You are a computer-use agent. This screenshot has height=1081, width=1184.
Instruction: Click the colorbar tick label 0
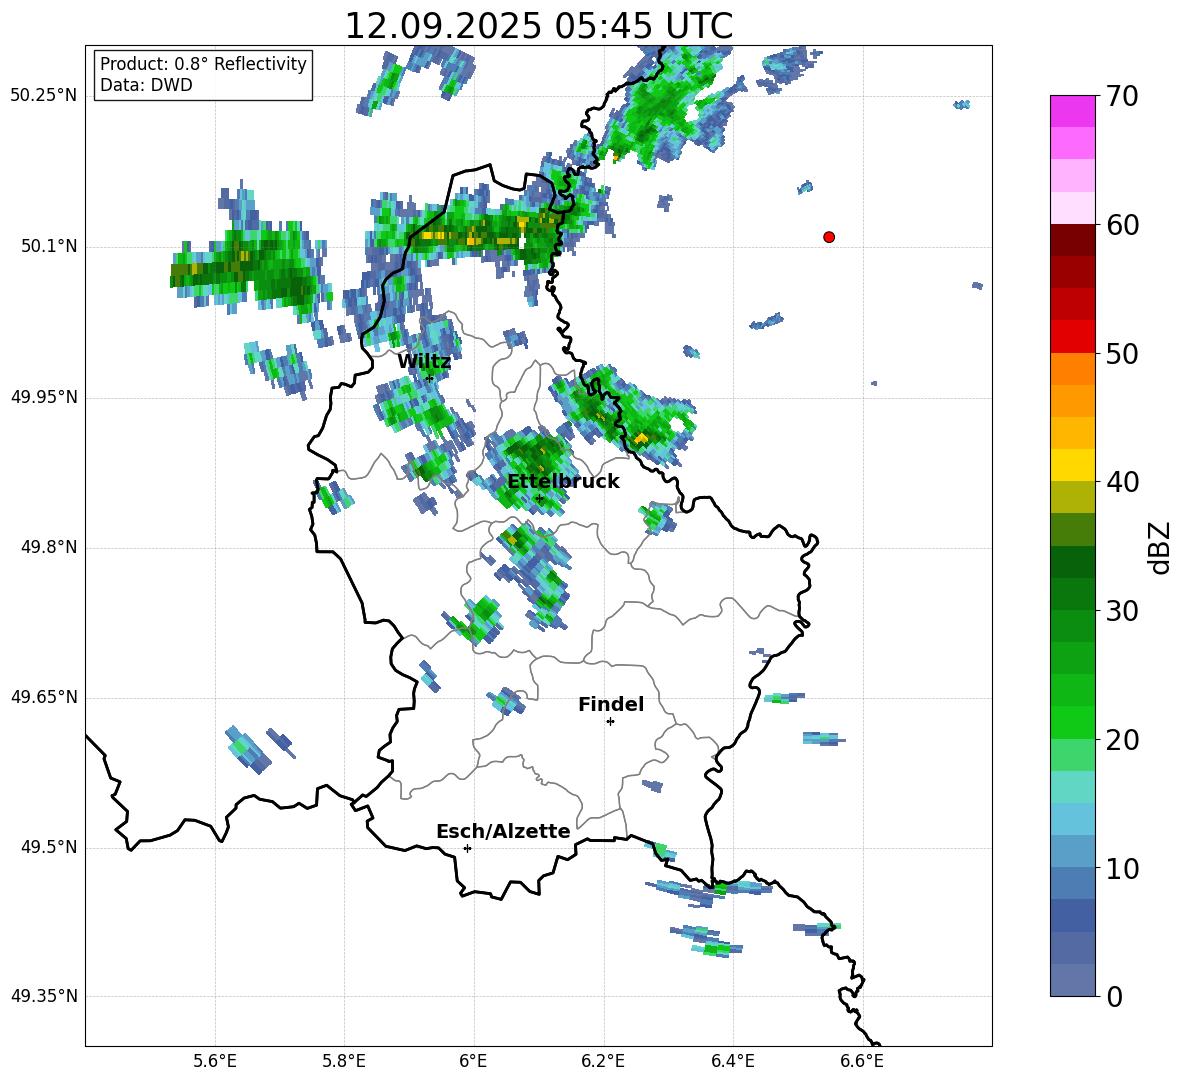point(1114,997)
